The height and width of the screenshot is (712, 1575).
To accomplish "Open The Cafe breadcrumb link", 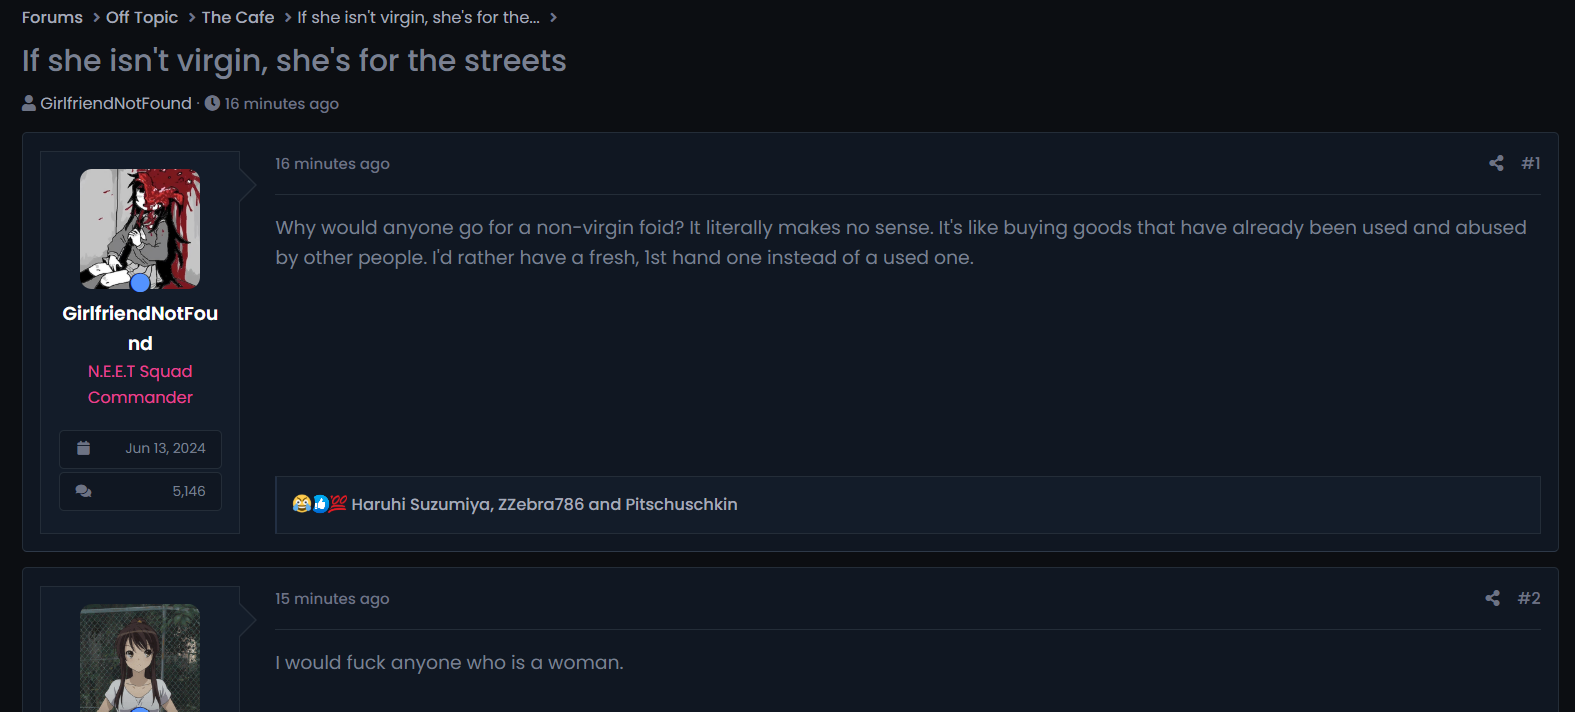I will coord(238,17).
